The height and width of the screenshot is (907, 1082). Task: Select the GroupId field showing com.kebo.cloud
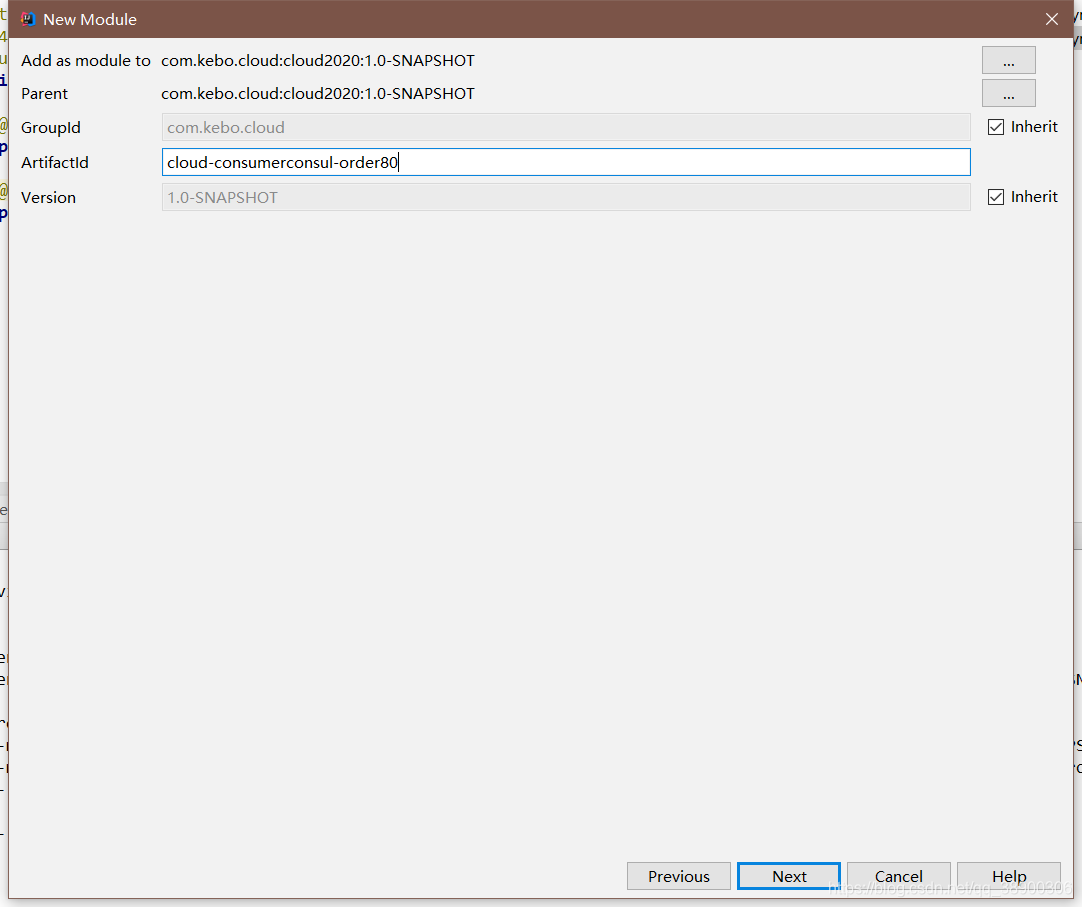tap(565, 127)
